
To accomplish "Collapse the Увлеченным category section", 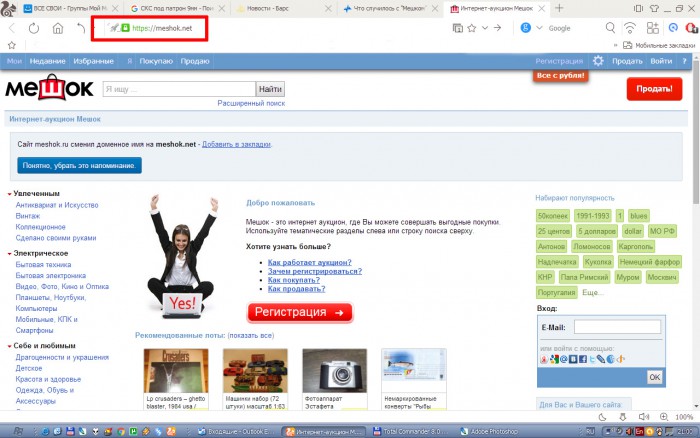I will point(9,194).
